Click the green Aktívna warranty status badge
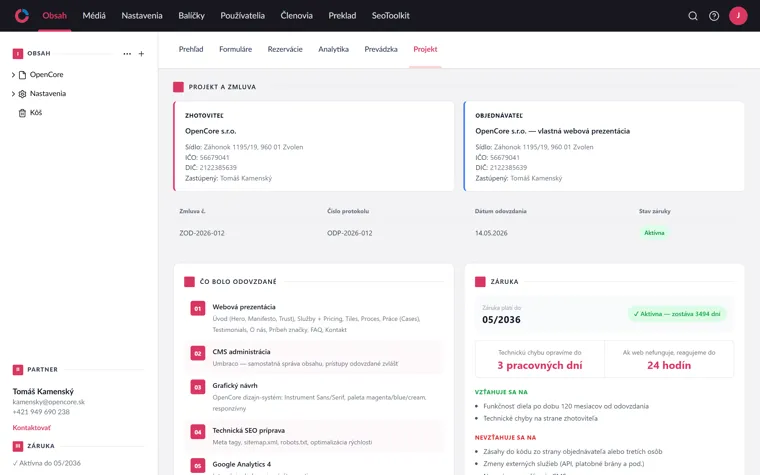 pos(654,233)
